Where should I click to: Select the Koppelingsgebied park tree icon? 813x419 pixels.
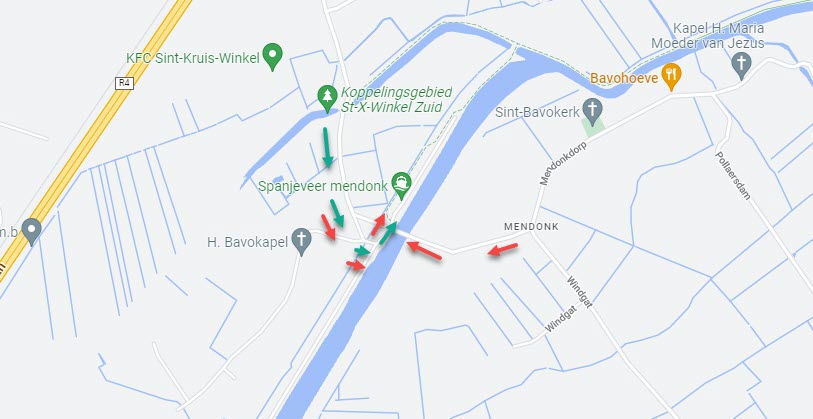tap(327, 99)
